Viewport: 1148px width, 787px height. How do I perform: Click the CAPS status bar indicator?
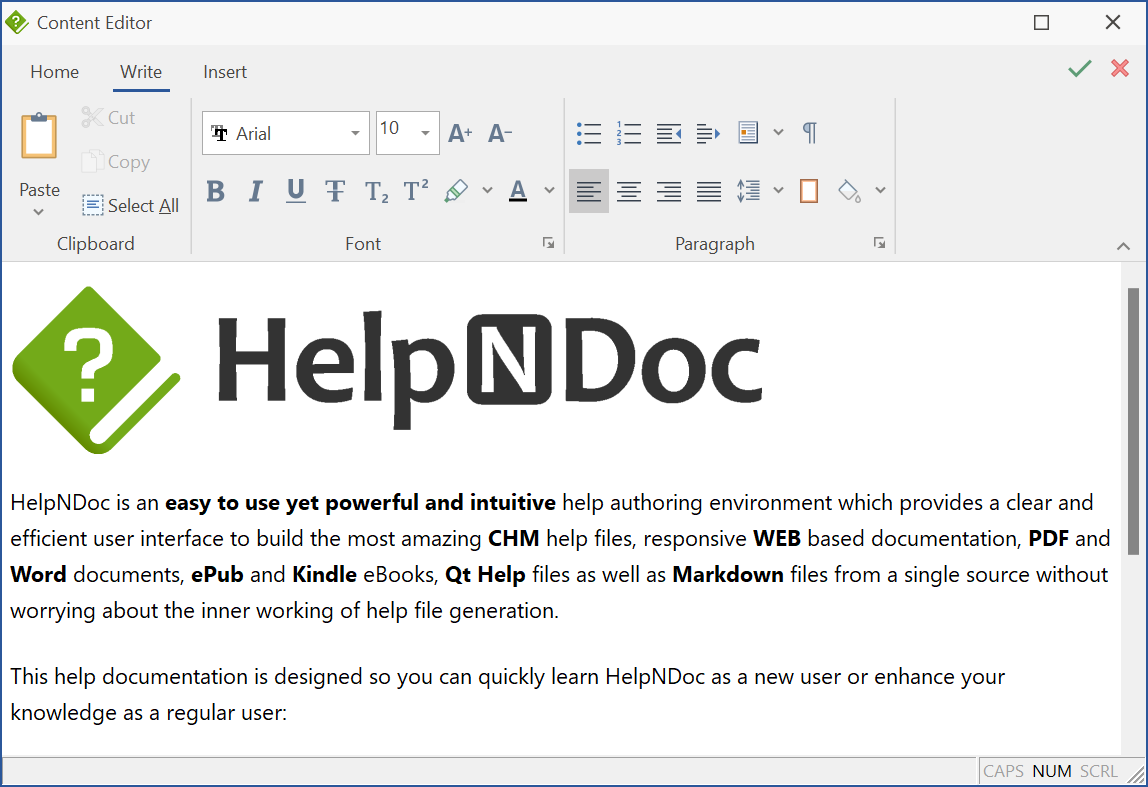[x=1003, y=771]
